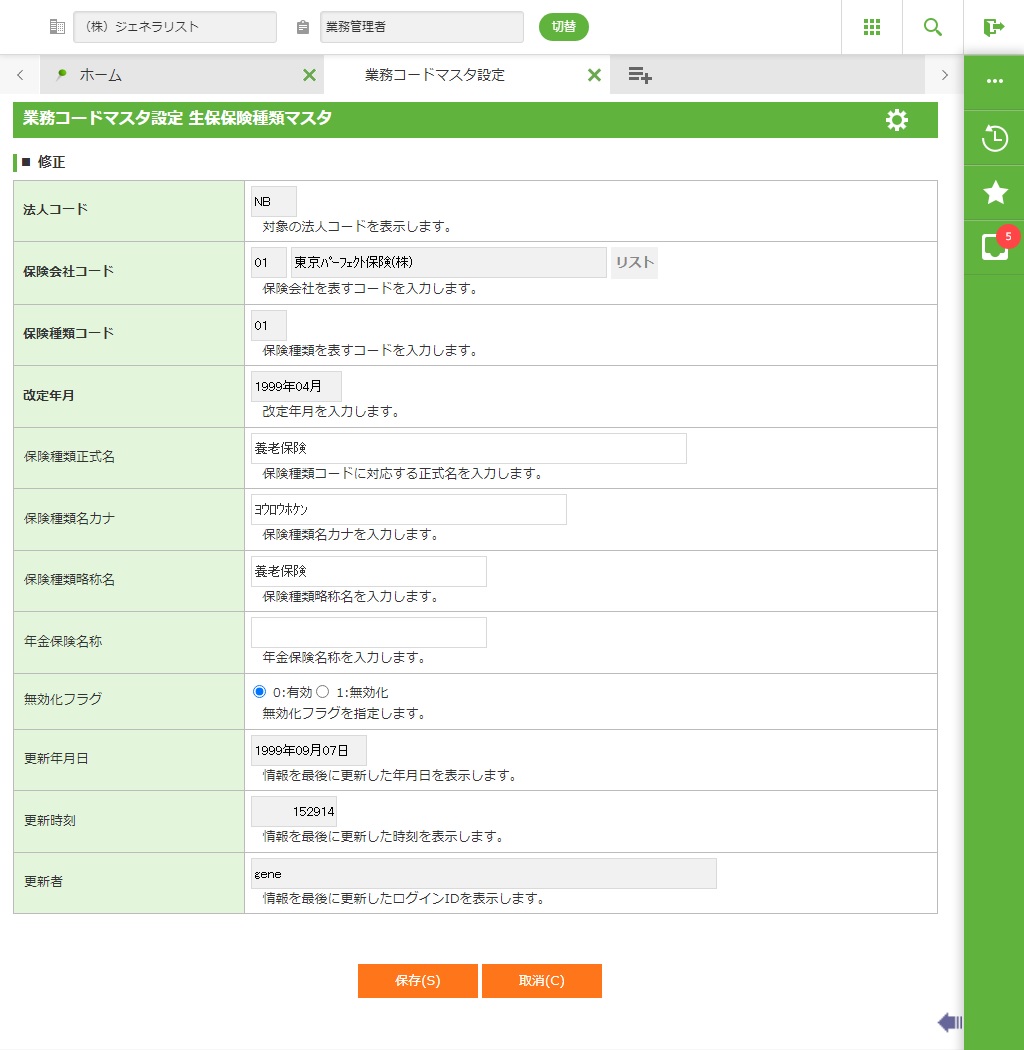
Task: Open the history clock icon in sidebar
Action: [x=994, y=138]
